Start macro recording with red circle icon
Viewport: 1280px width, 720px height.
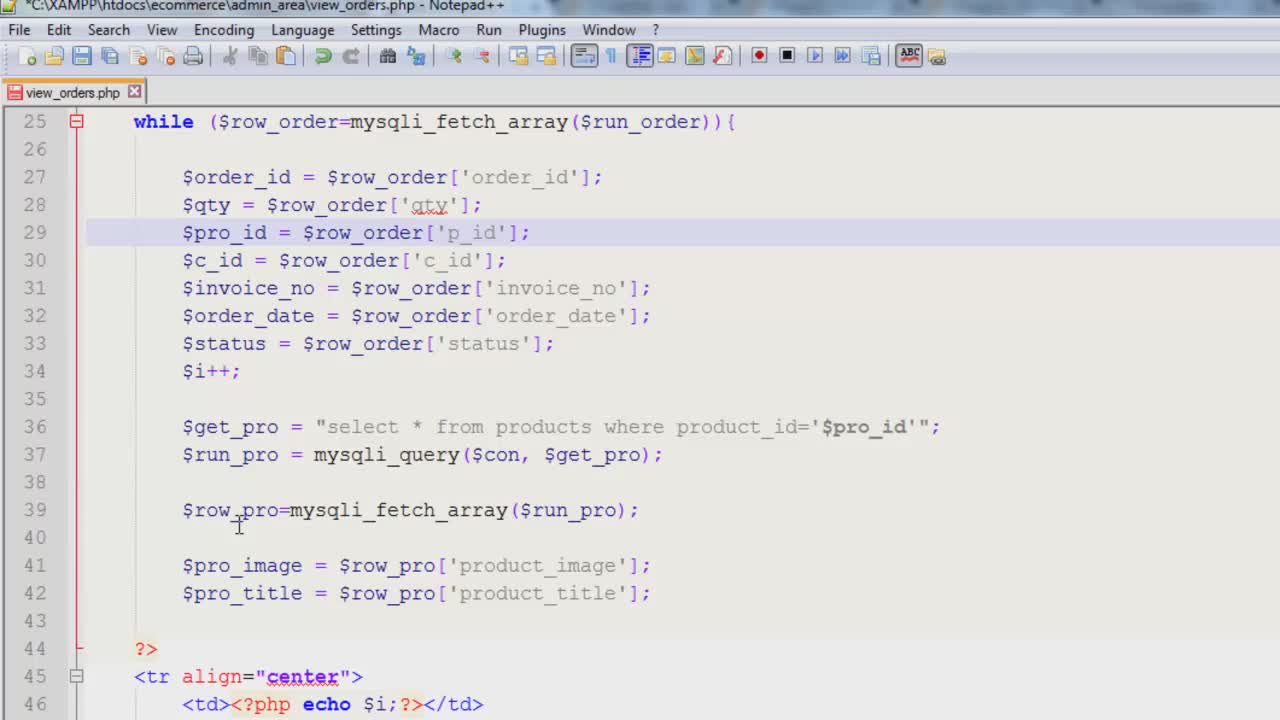pos(759,56)
